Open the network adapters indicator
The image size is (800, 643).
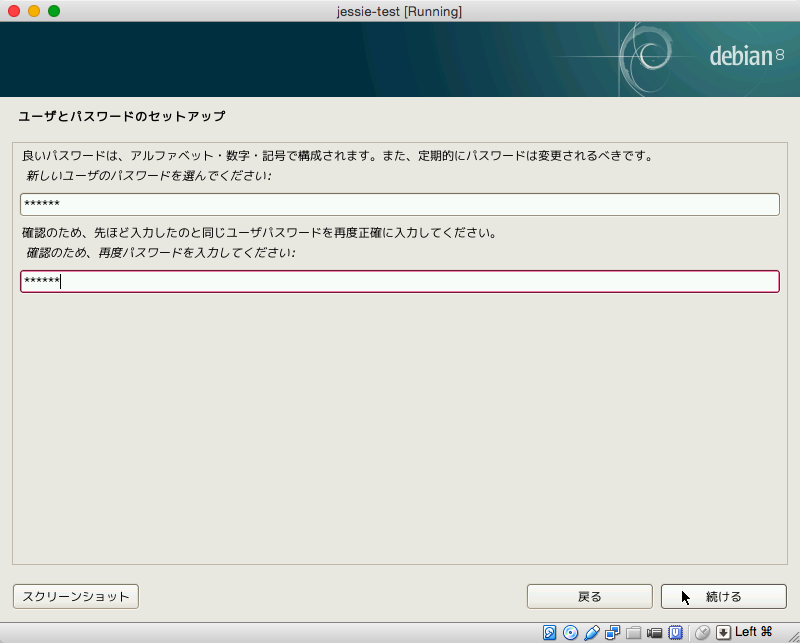pyautogui.click(x=612, y=633)
